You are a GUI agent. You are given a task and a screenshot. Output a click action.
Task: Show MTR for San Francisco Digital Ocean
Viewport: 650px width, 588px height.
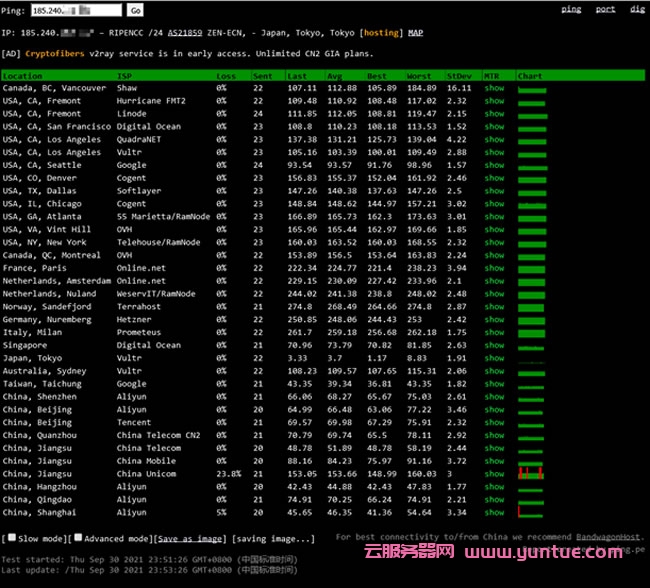494,126
